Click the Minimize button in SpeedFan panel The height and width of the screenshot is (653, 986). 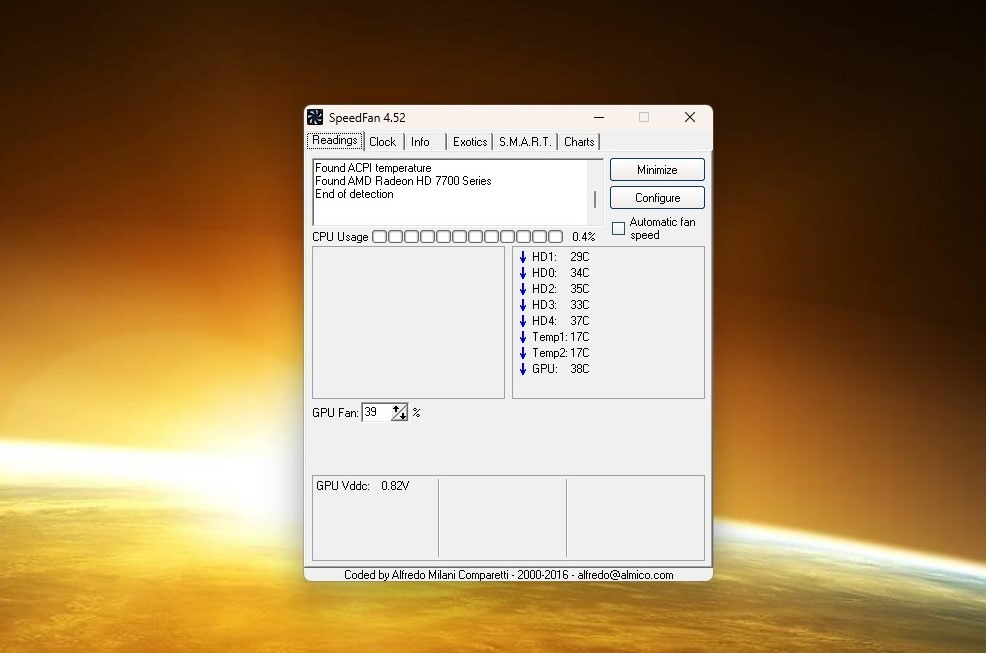[657, 170]
